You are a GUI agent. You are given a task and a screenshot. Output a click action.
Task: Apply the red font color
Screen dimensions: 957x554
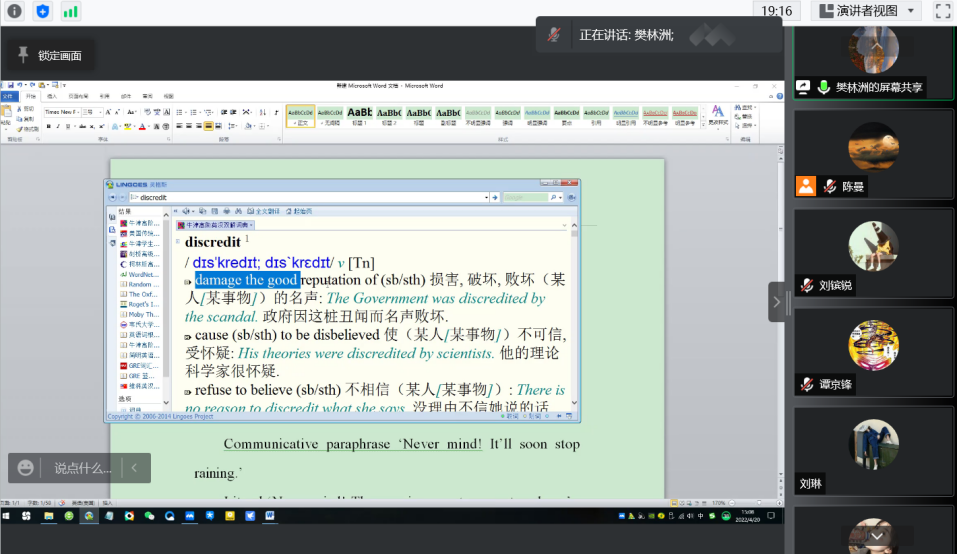pos(142,126)
